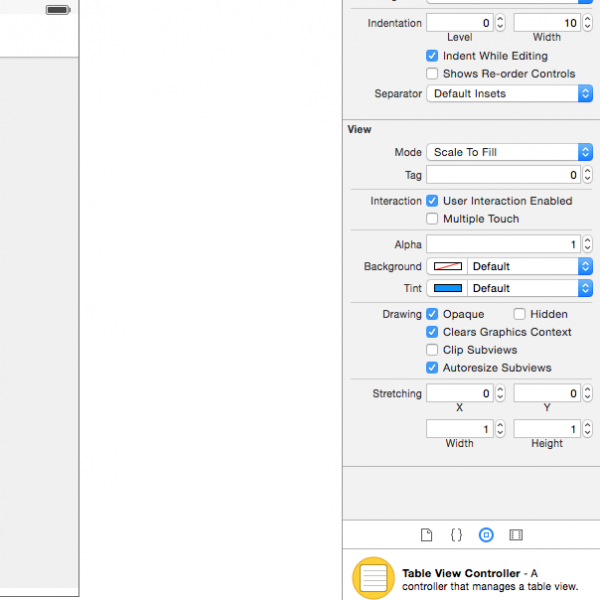Open the Code Snippet library icon
Screen dimensions: 600x600
(x=456, y=535)
